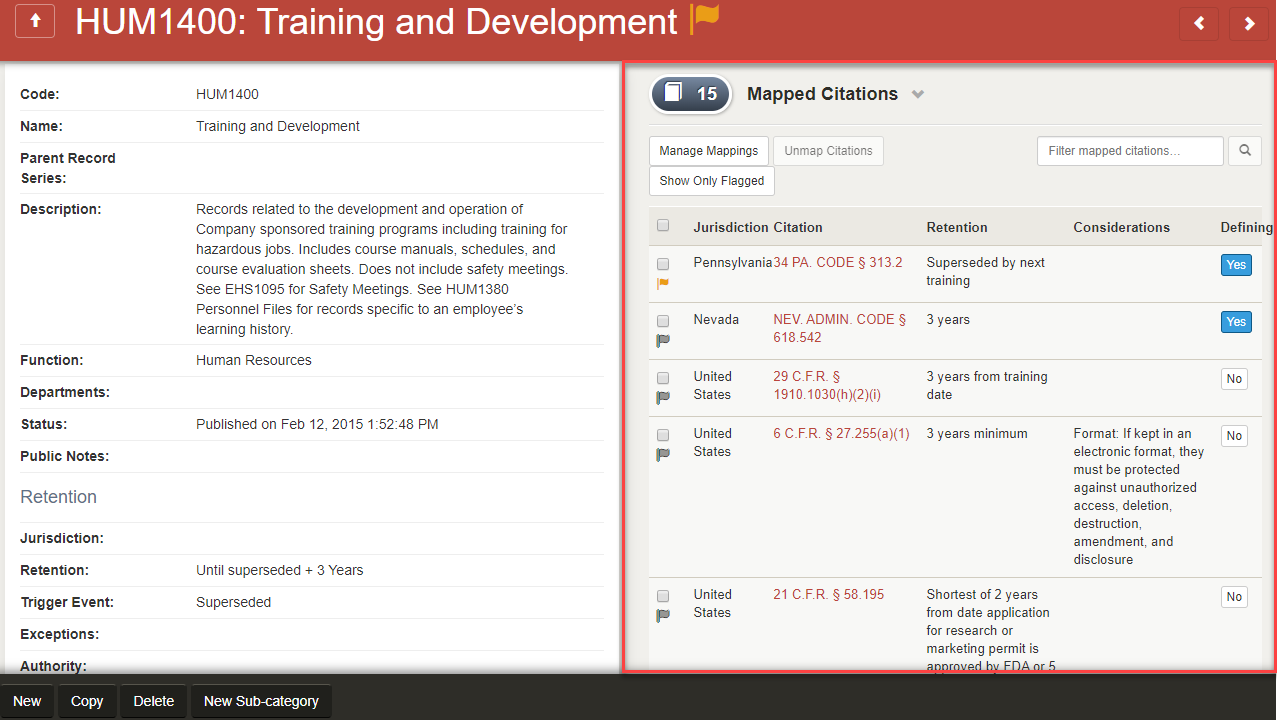This screenshot has width=1277, height=720.
Task: Go to previous record with left chevron
Action: [x=1199, y=24]
